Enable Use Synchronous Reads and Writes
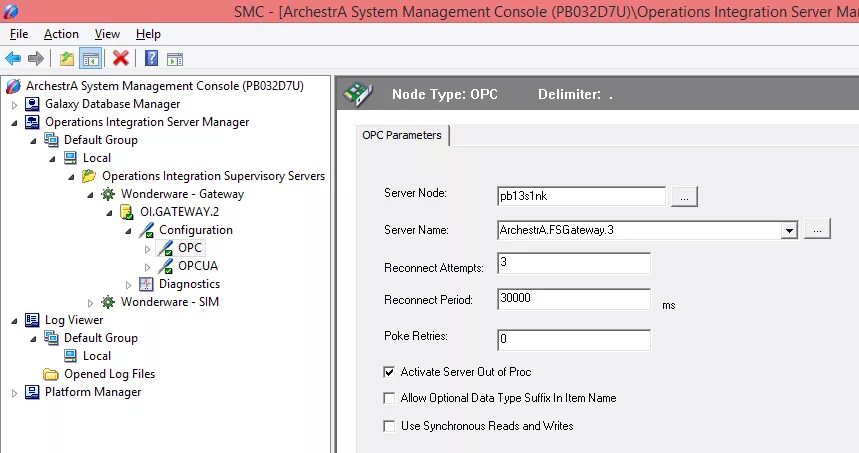The height and width of the screenshot is (453, 859). coord(389,426)
